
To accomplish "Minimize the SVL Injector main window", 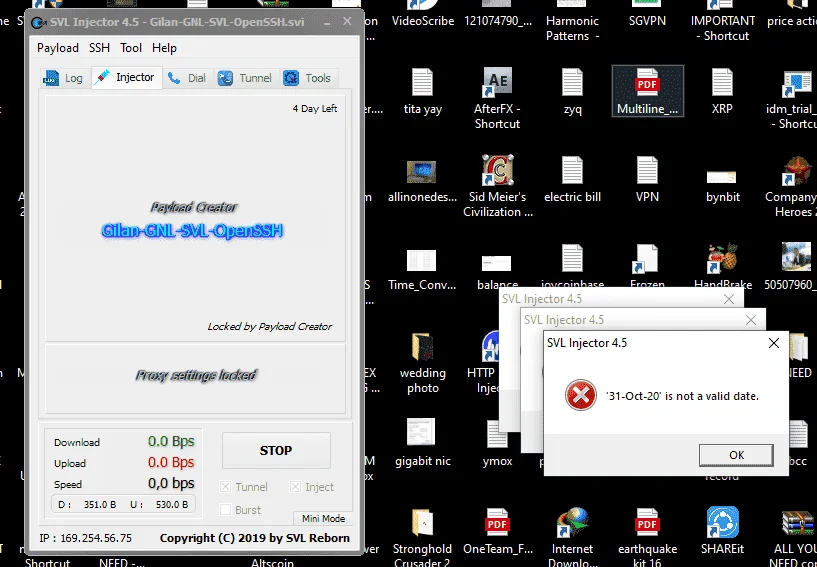I will [x=327, y=22].
